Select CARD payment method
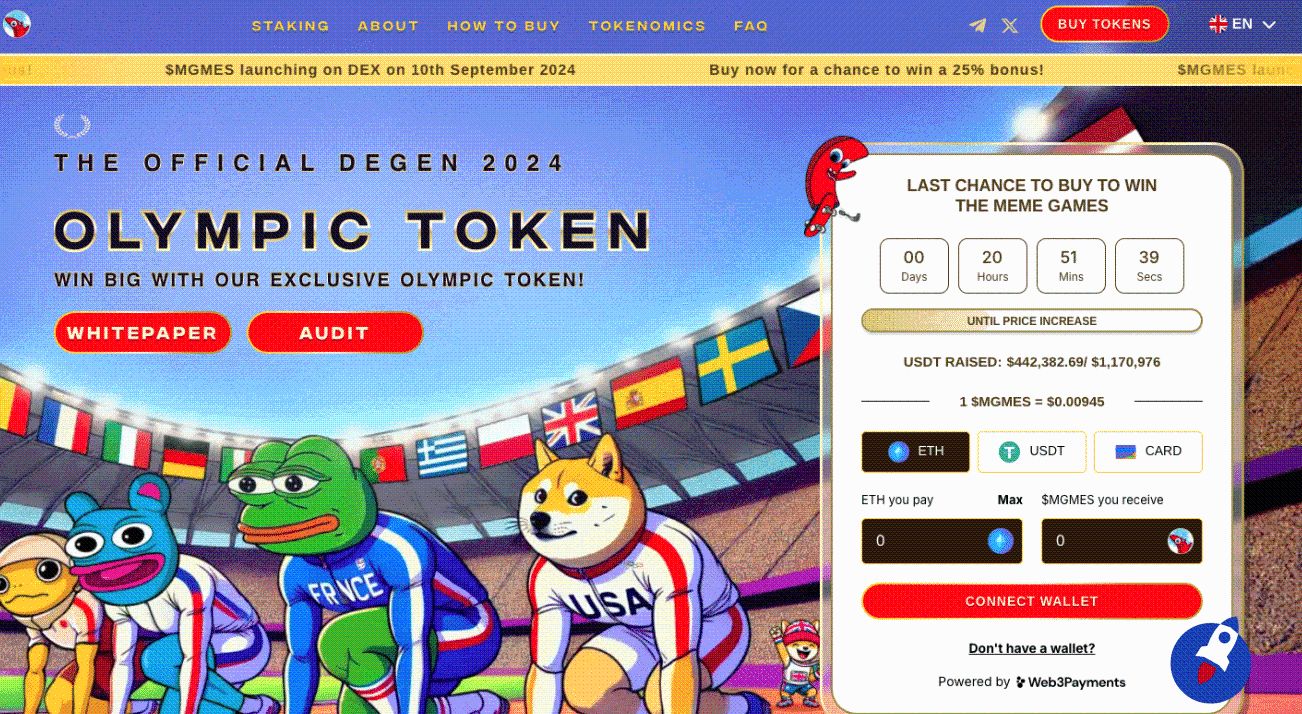 click(1148, 452)
